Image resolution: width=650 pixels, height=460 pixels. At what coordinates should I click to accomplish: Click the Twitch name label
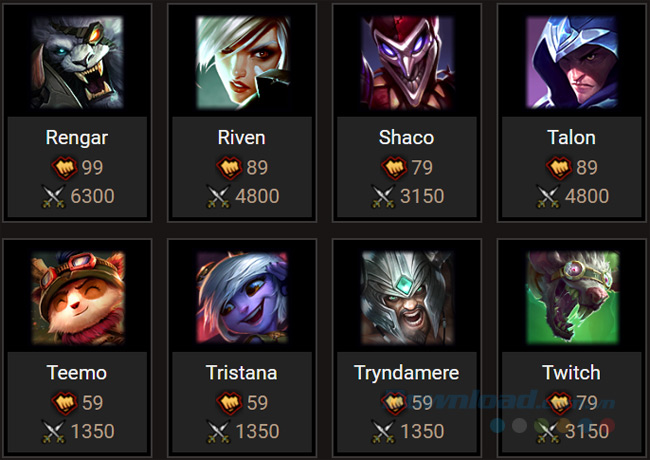tap(571, 373)
